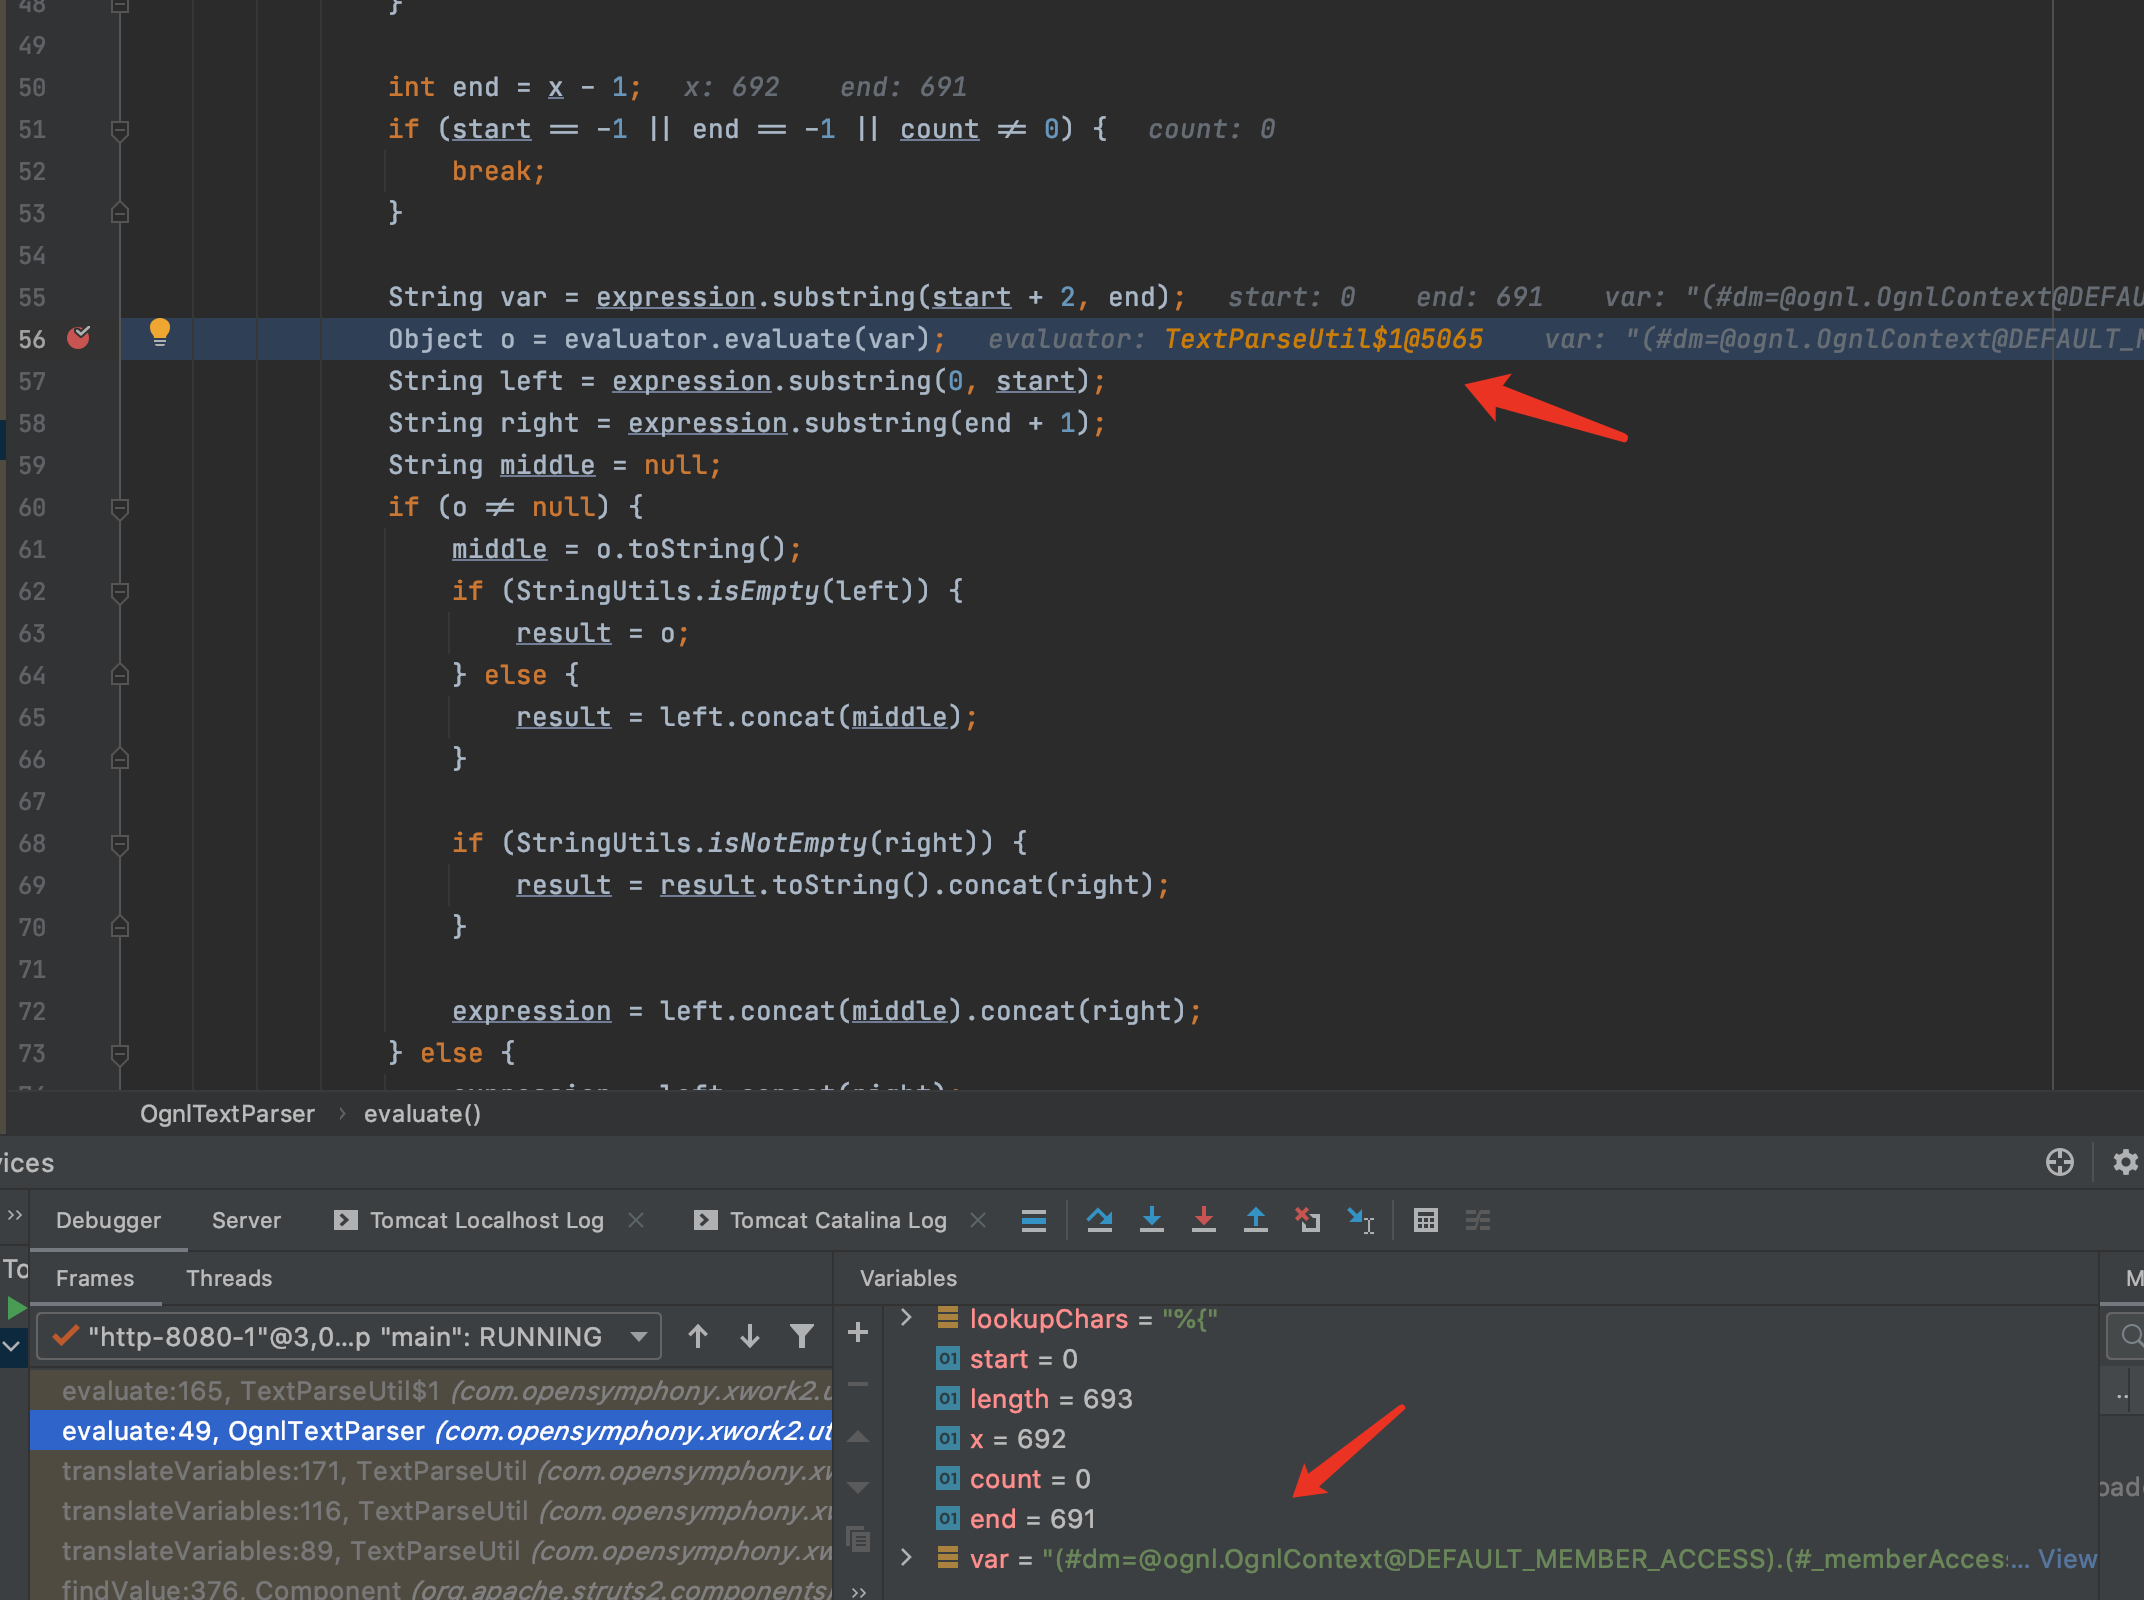This screenshot has height=1600, width=2144.
Task: Switch to the Debugger tab
Action: [x=108, y=1220]
